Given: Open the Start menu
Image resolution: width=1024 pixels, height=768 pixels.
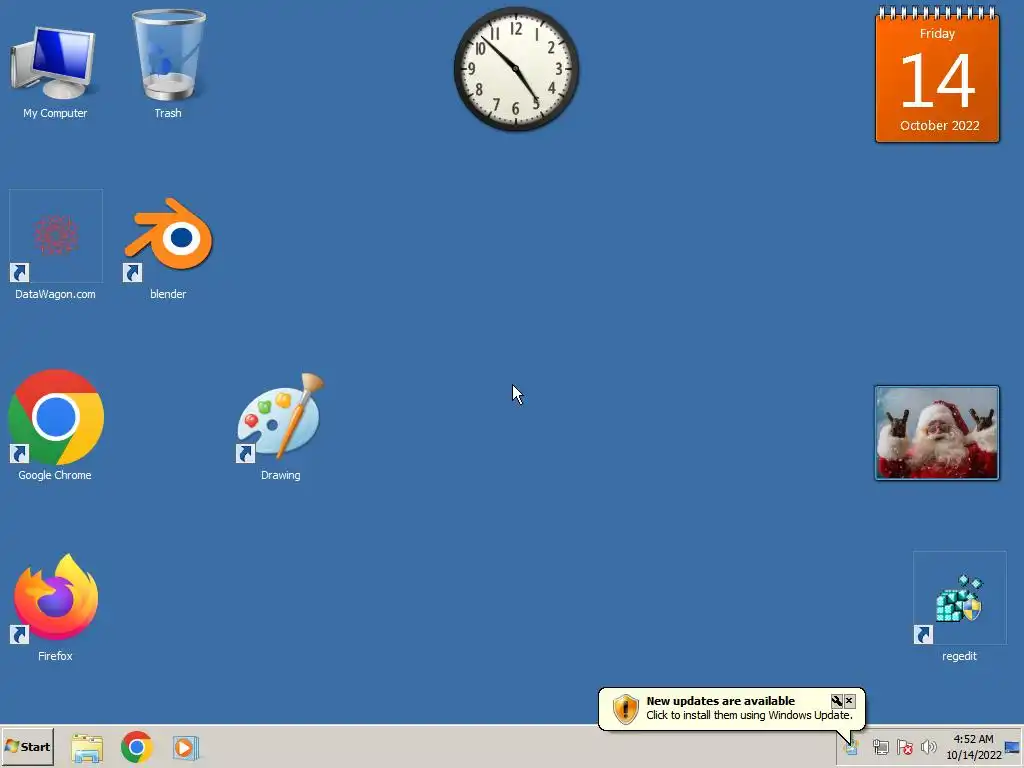Looking at the screenshot, I should (27, 746).
